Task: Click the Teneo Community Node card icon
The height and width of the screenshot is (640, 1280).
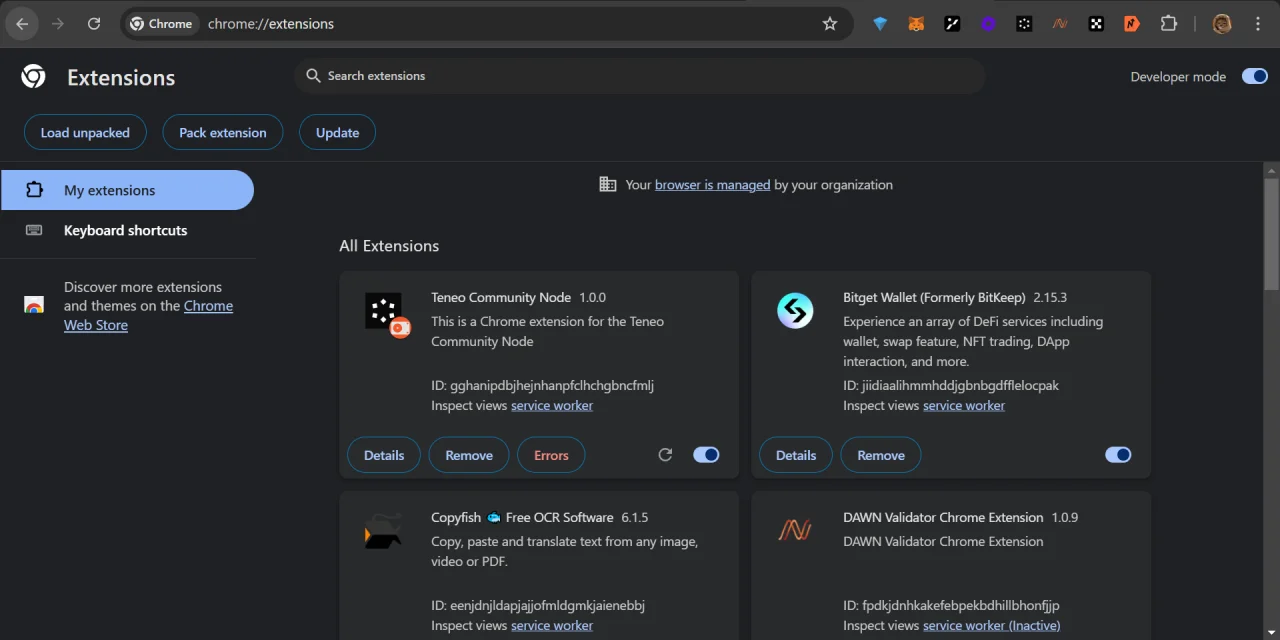Action: pos(386,314)
